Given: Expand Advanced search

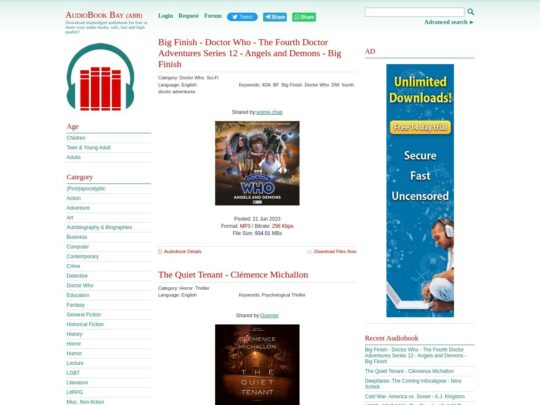Looking at the screenshot, I should coord(449,22).
